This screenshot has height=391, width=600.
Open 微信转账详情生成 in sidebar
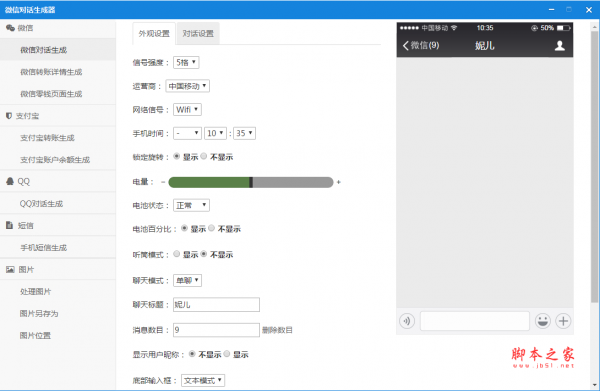(x=58, y=72)
